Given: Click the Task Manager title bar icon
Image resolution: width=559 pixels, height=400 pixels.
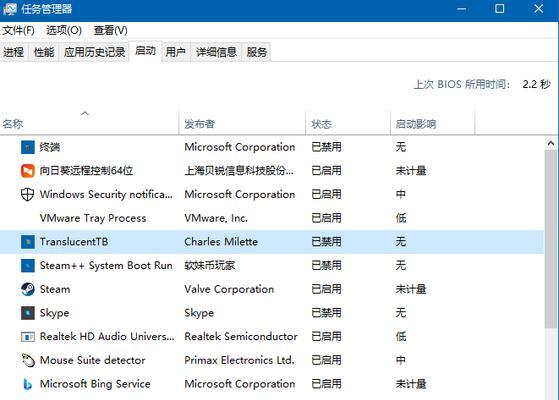Looking at the screenshot, I should click(x=9, y=9).
